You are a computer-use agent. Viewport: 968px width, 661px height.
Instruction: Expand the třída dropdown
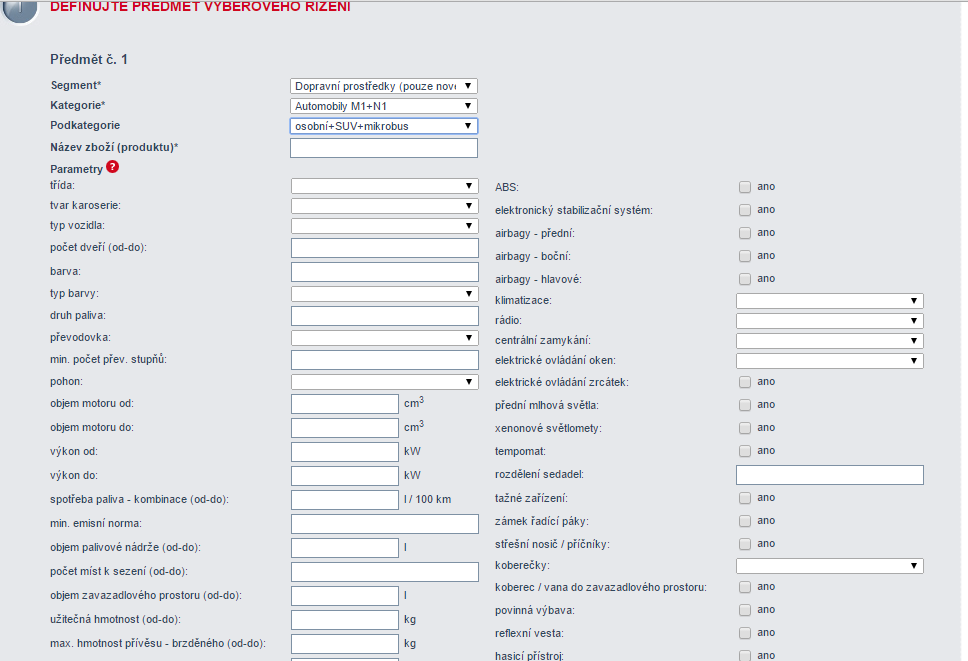(385, 186)
